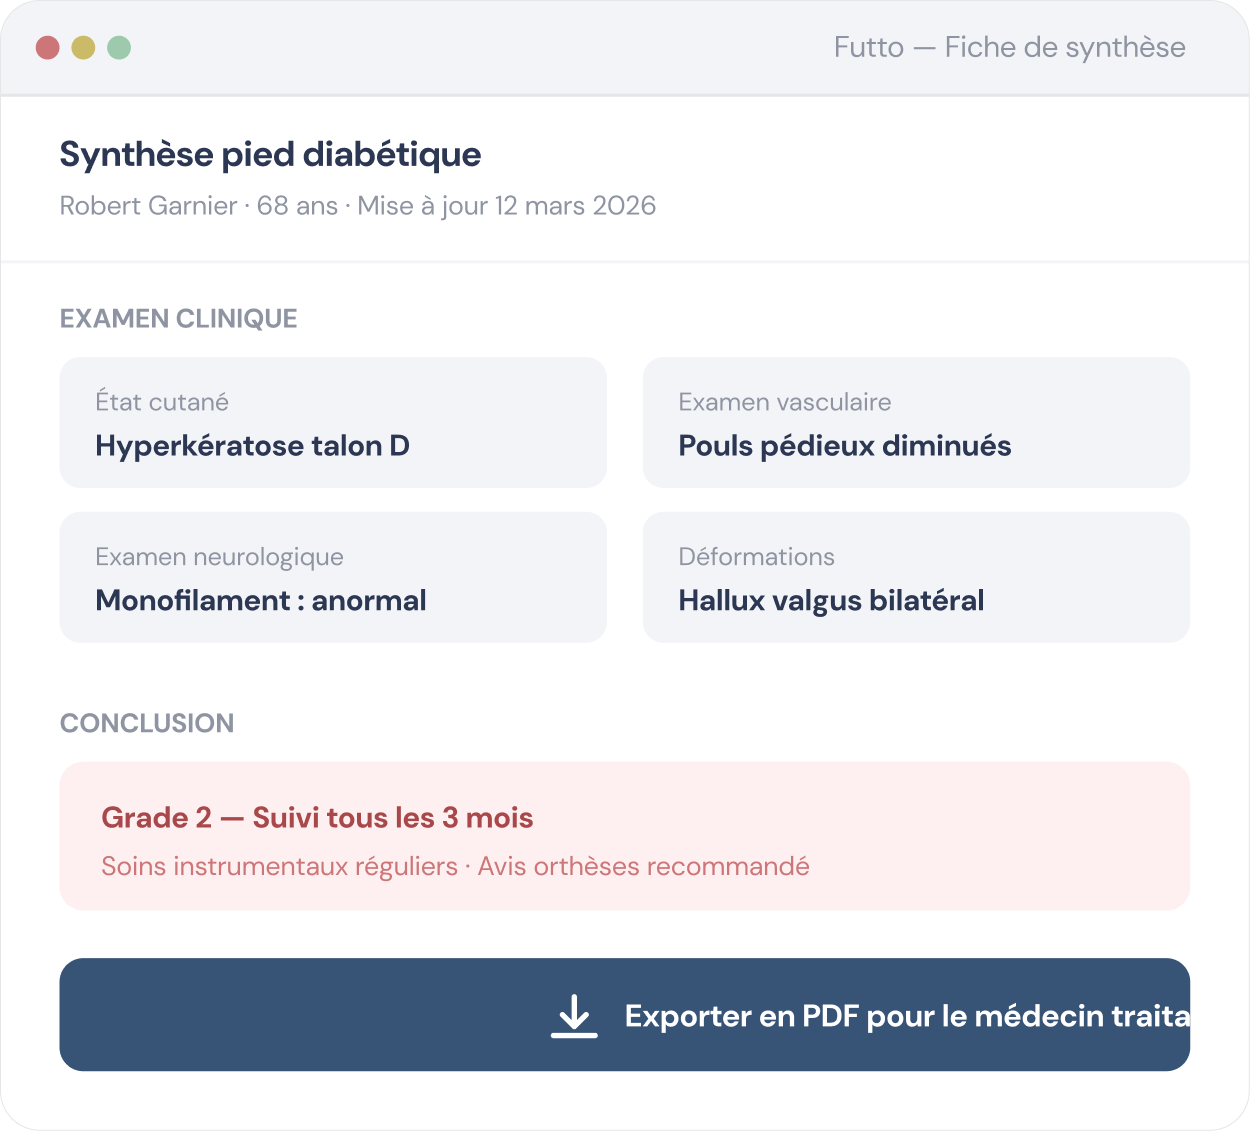Click Soins instrumentaux réguliers recommendation text
The image size is (1250, 1131).
(279, 866)
